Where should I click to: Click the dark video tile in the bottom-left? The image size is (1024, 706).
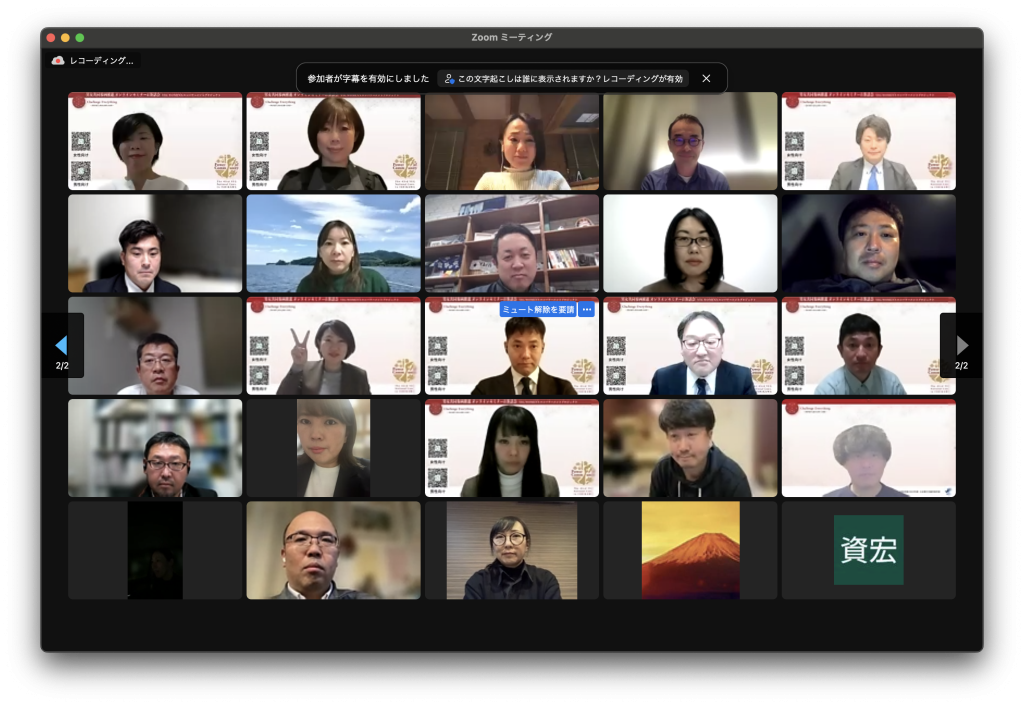(155, 550)
